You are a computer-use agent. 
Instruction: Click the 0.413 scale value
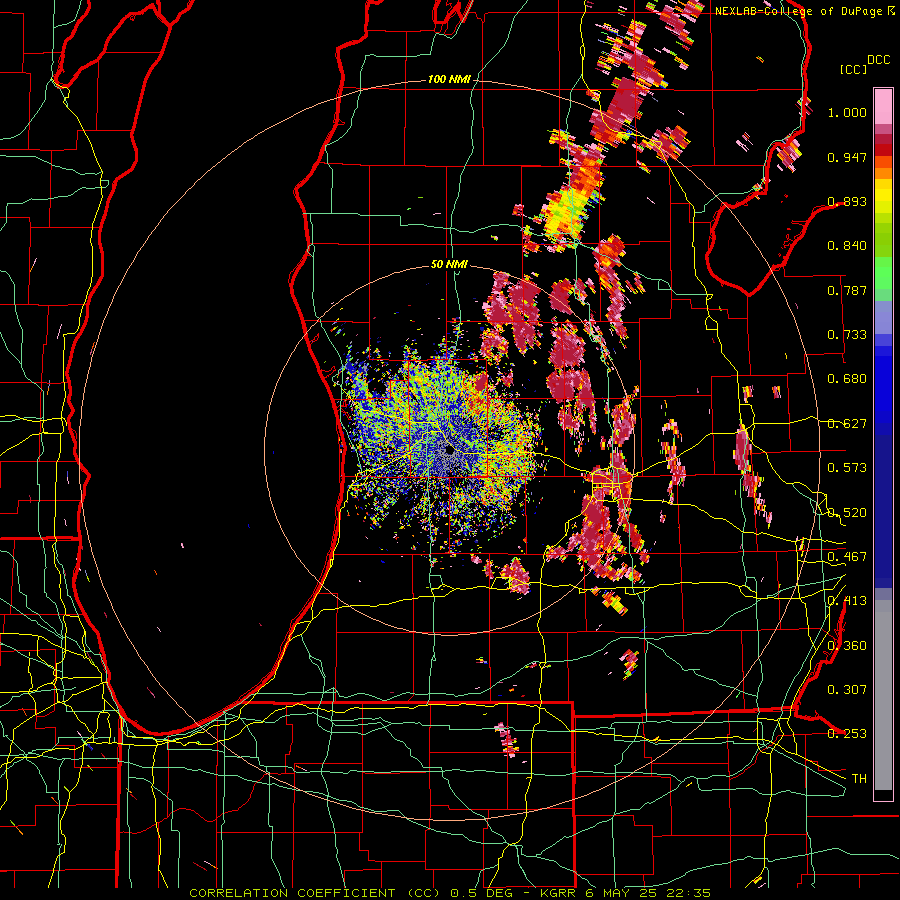[847, 601]
